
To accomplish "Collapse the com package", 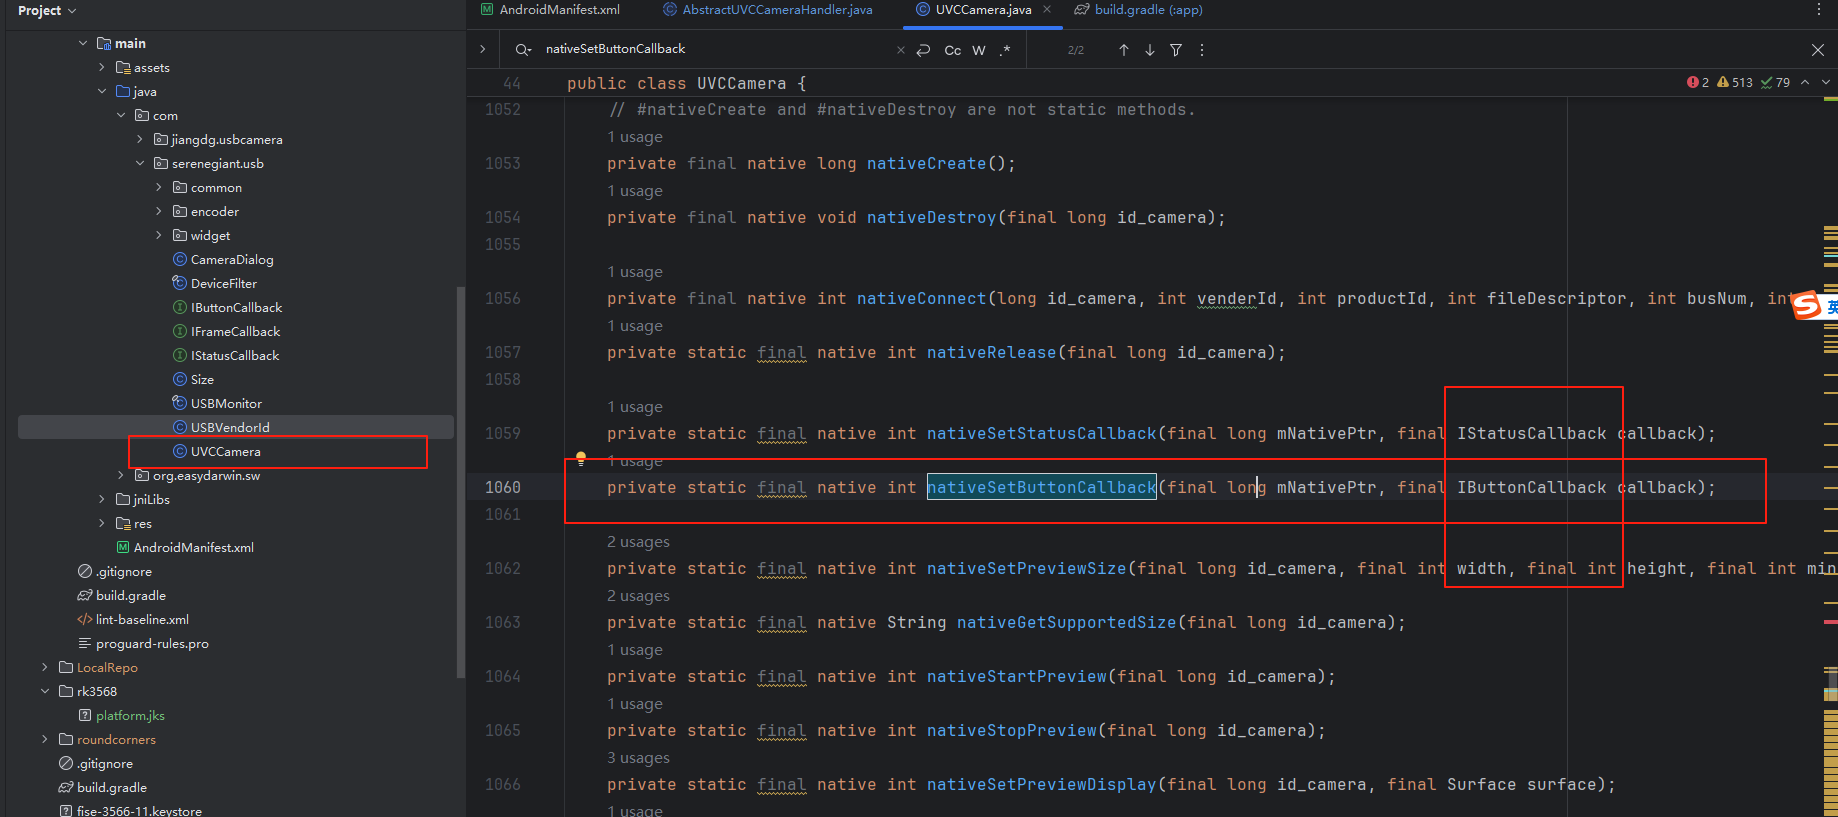I will 121,116.
